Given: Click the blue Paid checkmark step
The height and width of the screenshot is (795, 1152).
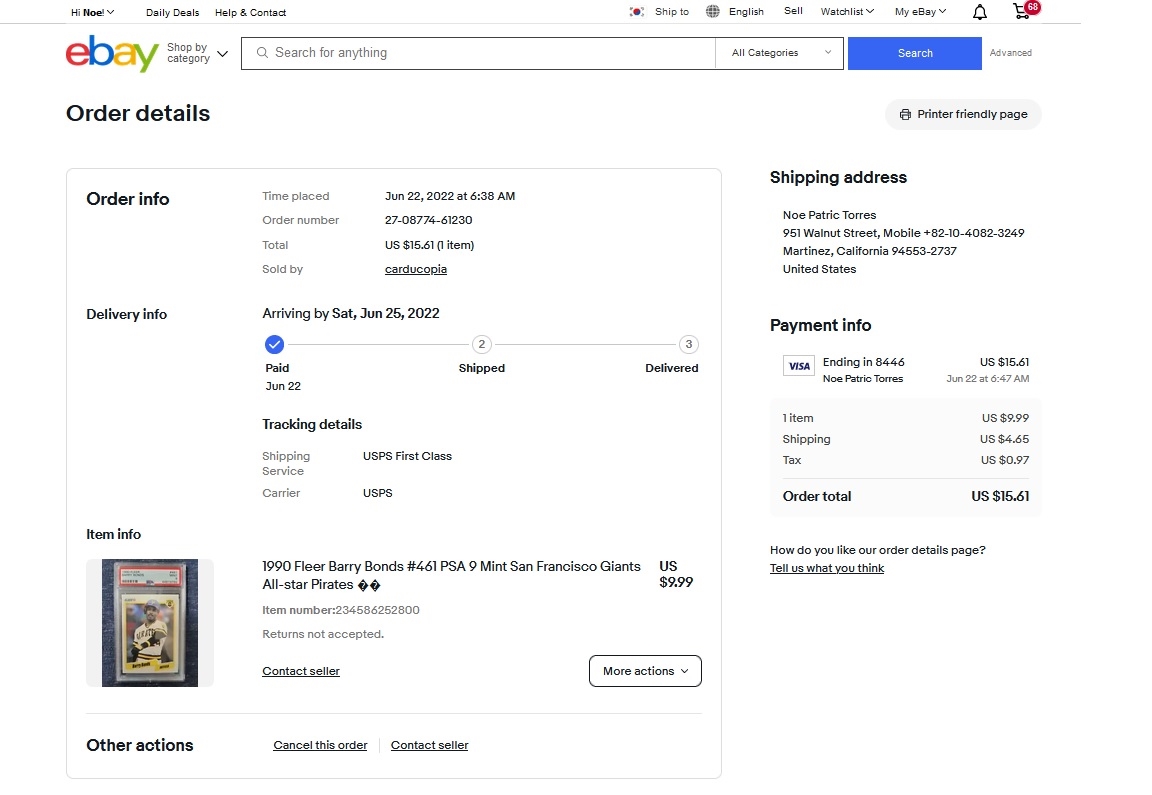Looking at the screenshot, I should click(x=274, y=344).
